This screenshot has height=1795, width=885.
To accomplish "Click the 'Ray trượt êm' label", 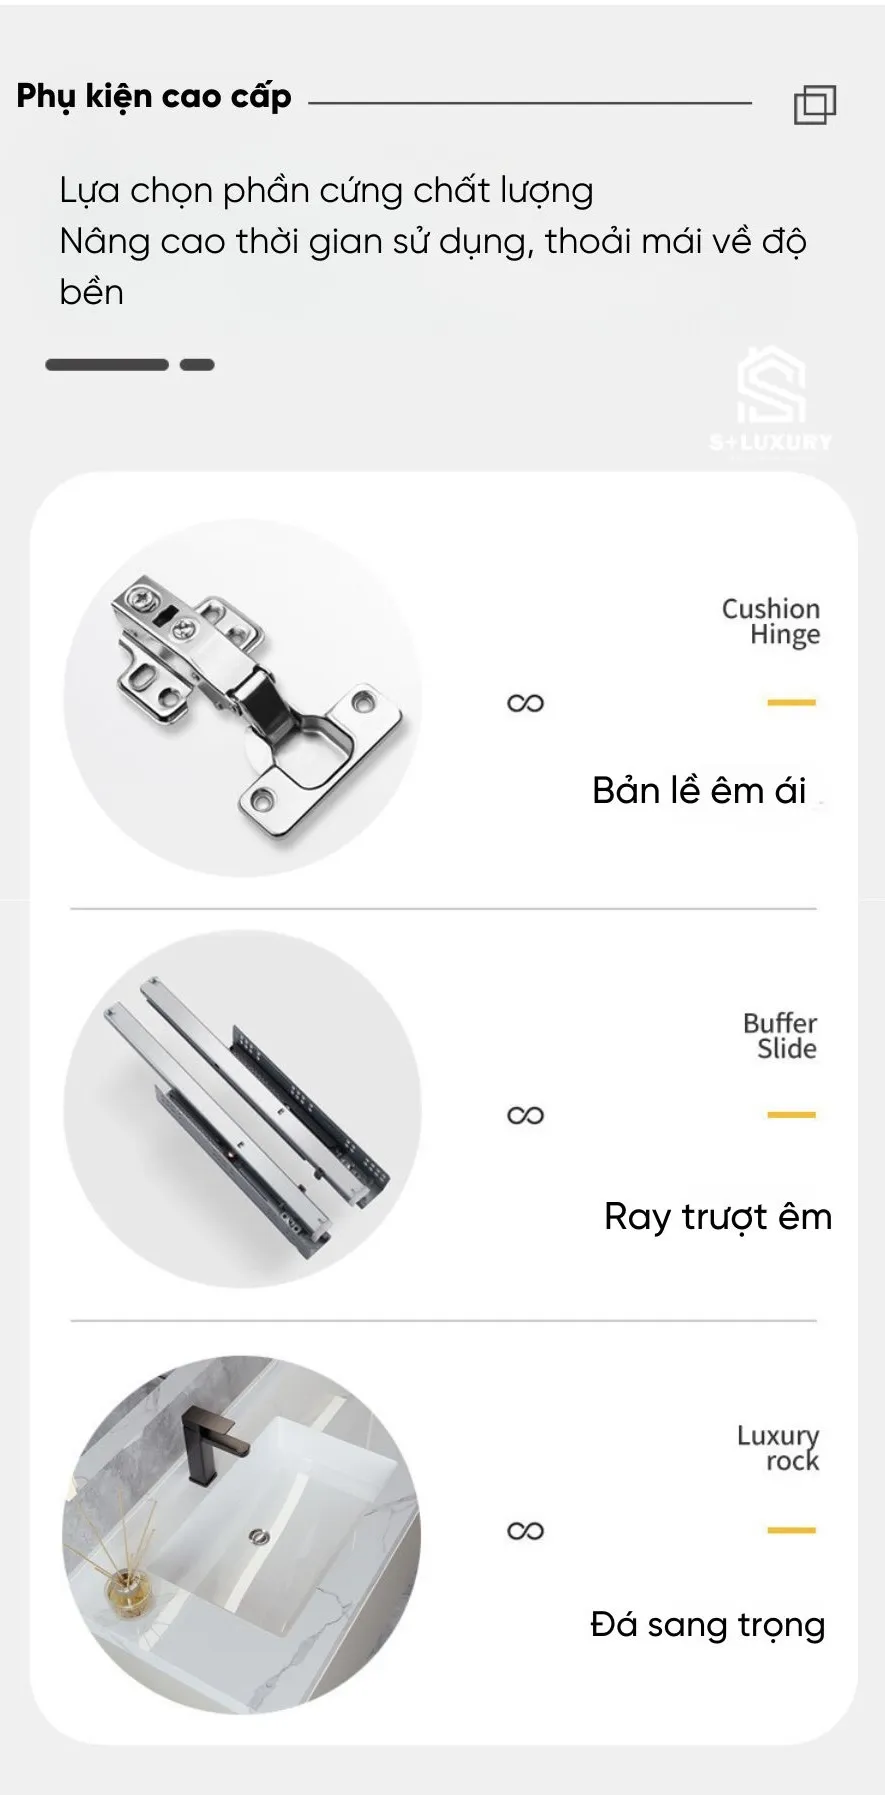I will (x=718, y=1217).
